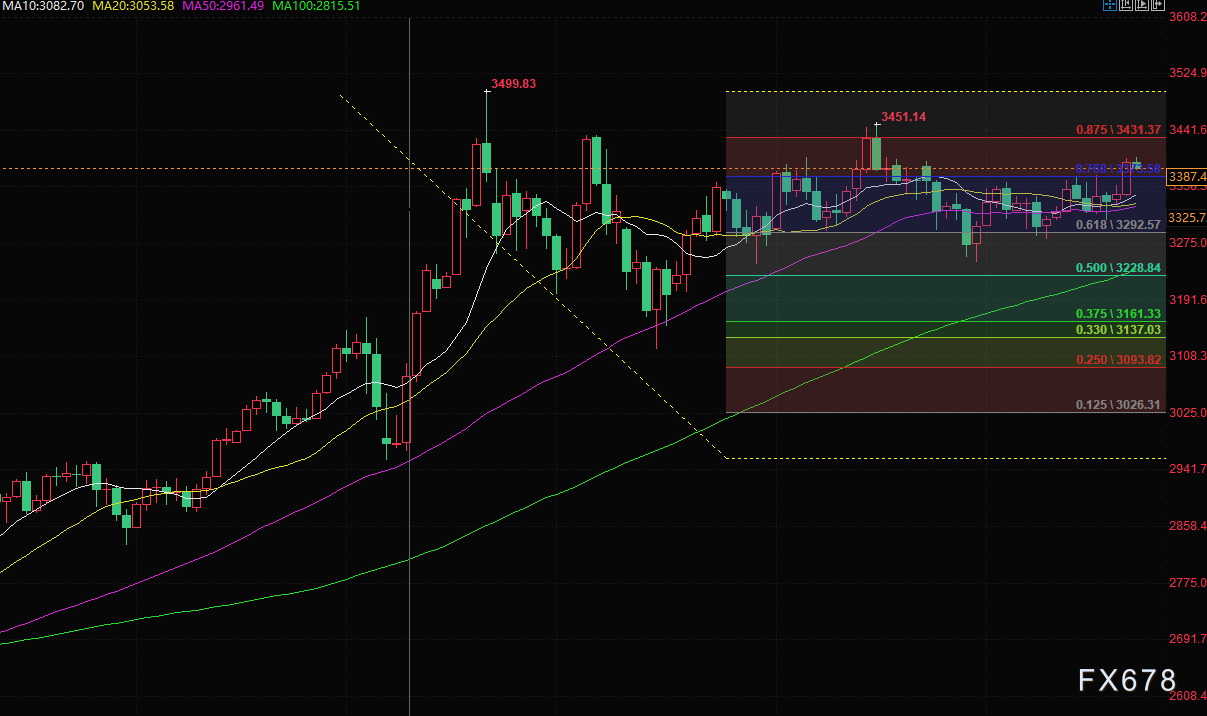Select the 0.500 Fibonacci level label
Viewport: 1207px width, 716px height.
pos(1118,268)
